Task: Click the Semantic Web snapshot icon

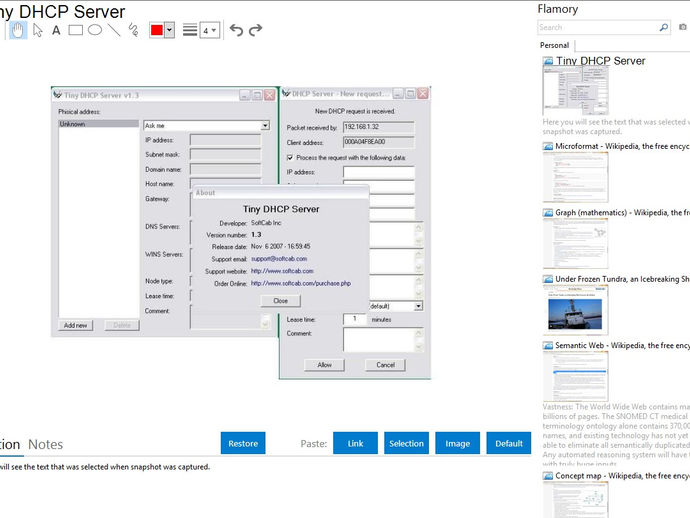Action: (548, 345)
